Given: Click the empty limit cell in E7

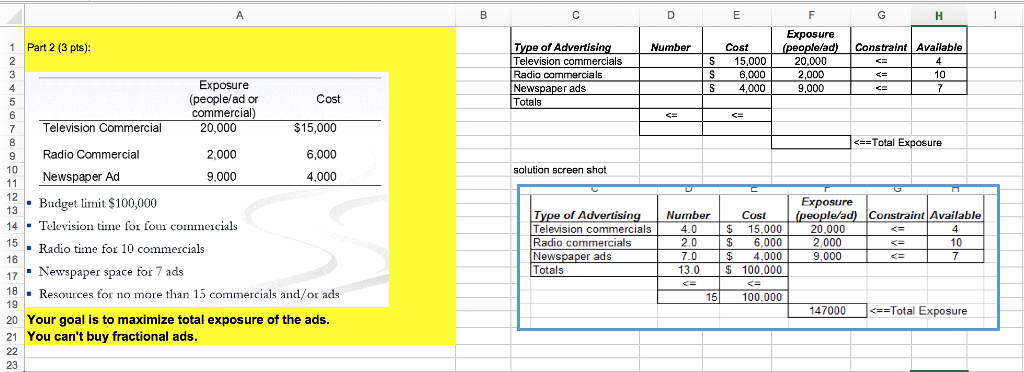Looking at the screenshot, I should tap(737, 129).
